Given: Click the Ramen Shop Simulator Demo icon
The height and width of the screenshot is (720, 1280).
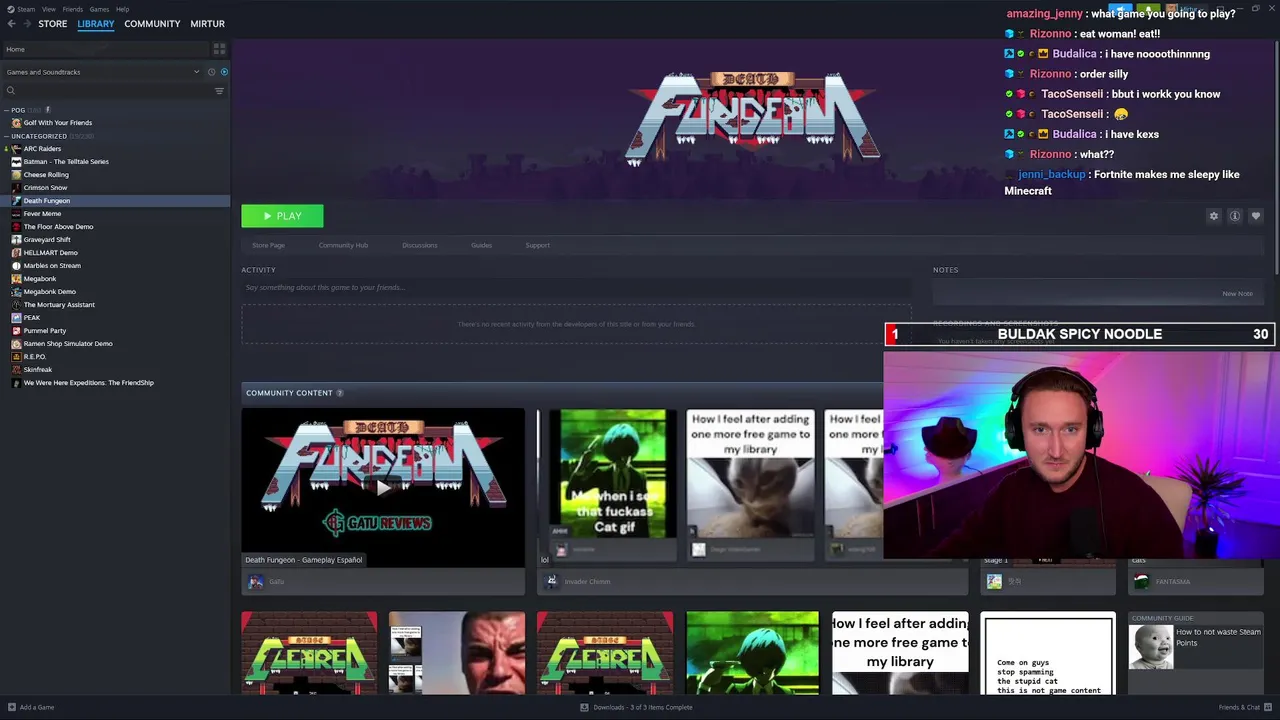Looking at the screenshot, I should click(x=16, y=344).
